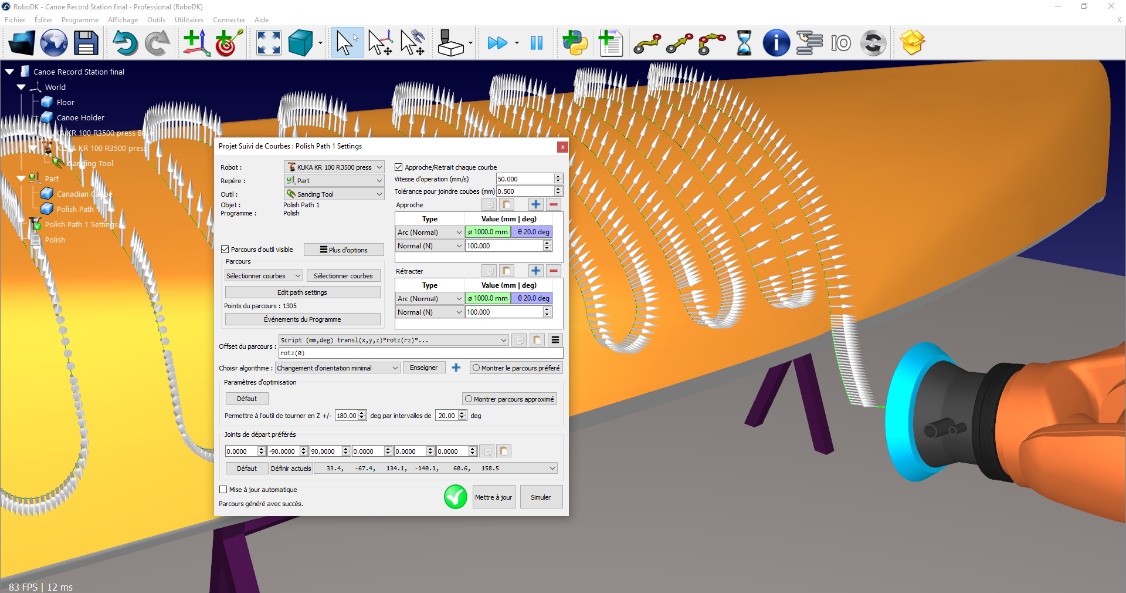
Task: Add a joint move instruction
Action: pos(647,44)
